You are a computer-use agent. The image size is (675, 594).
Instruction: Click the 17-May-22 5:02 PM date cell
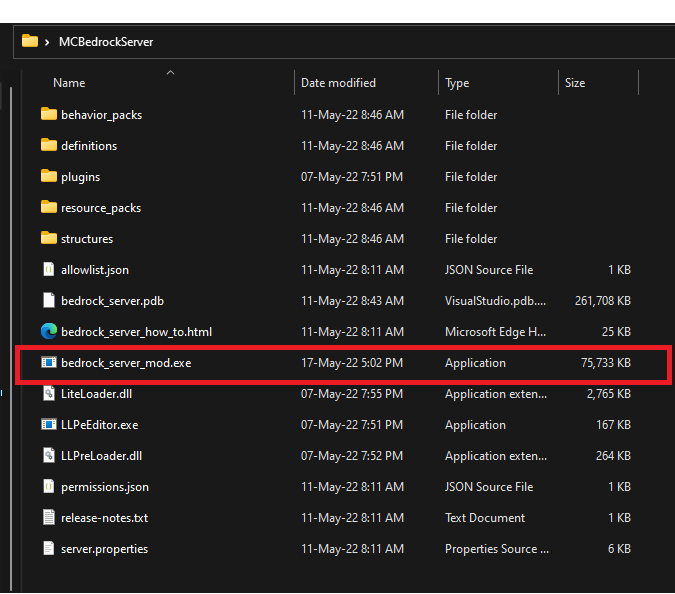click(352, 363)
